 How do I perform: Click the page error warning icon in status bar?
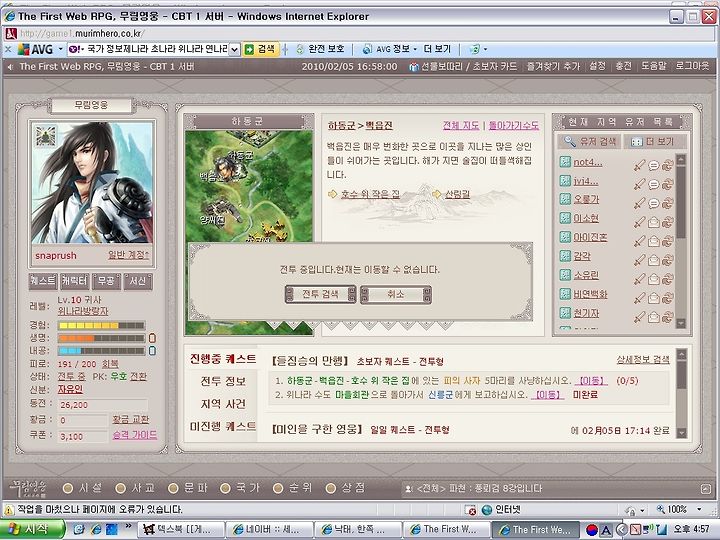point(9,510)
